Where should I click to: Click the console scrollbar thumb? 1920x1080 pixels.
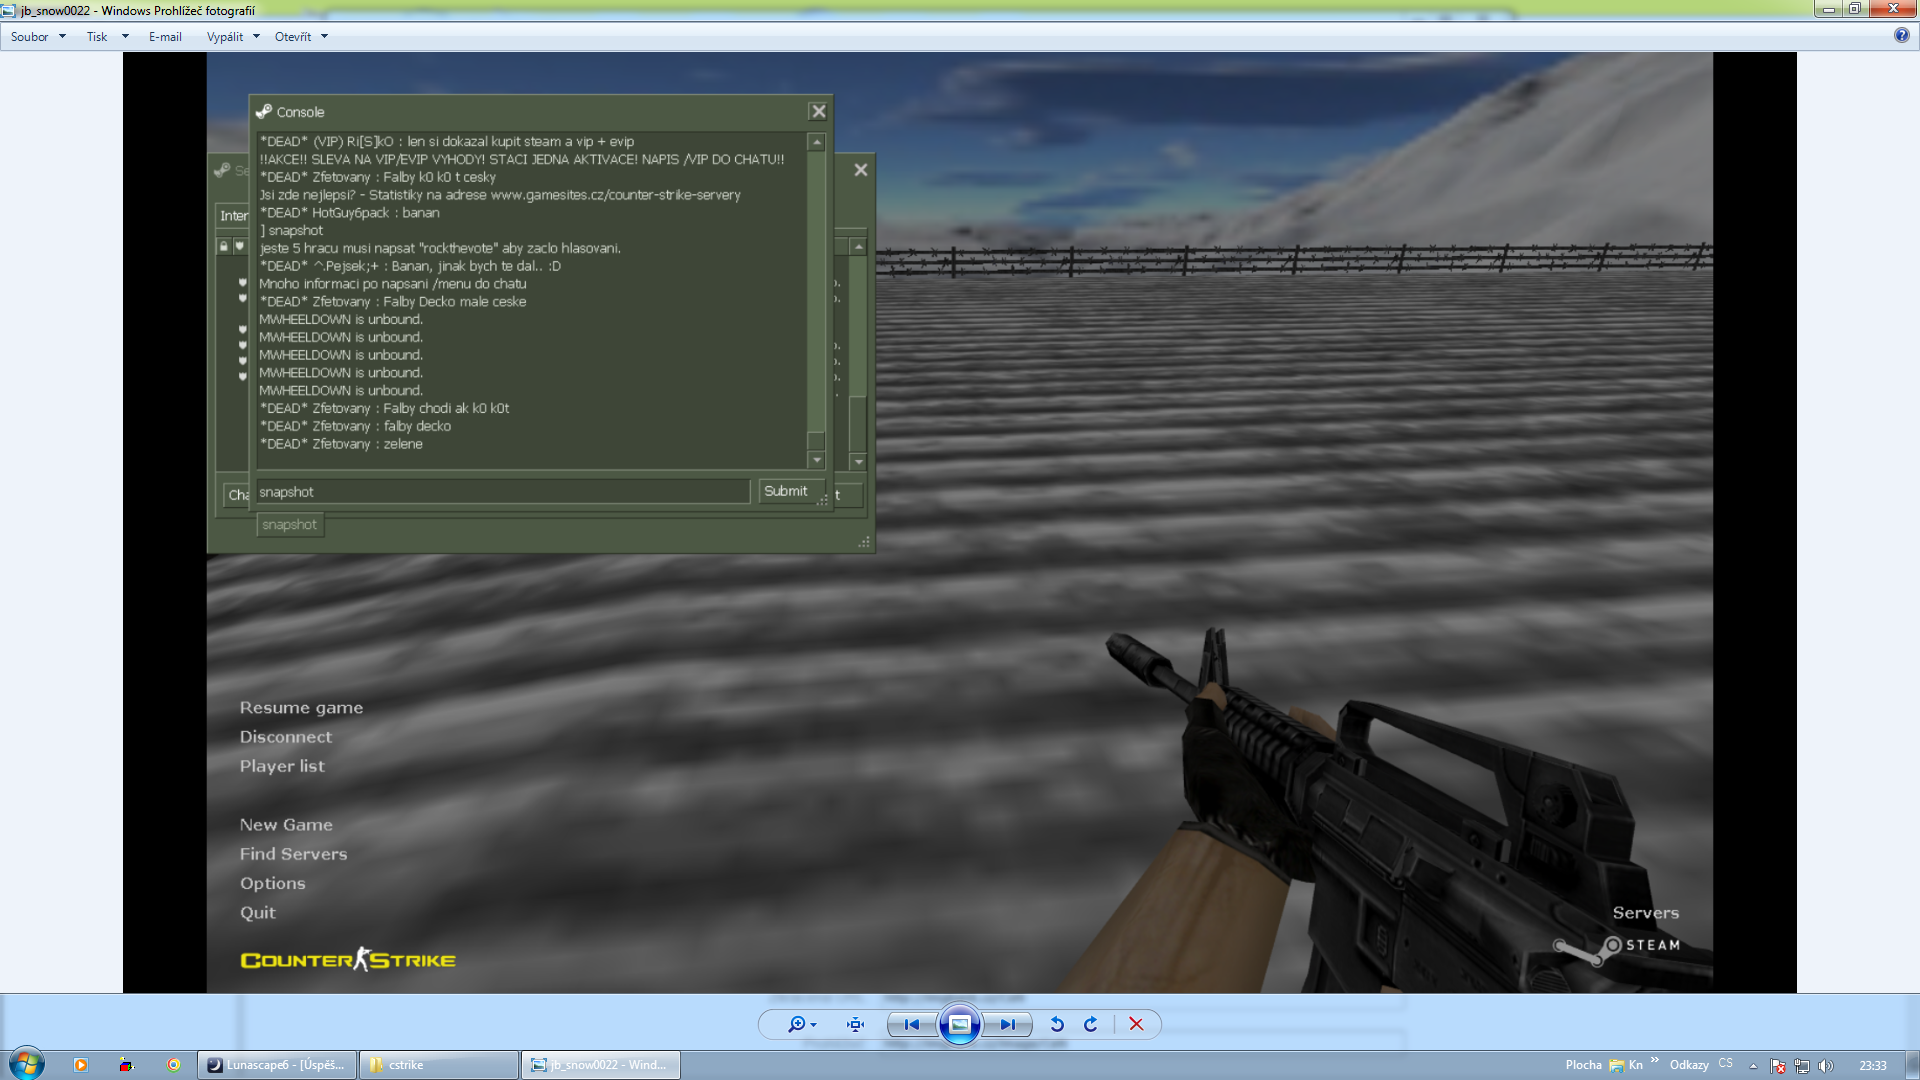816,441
